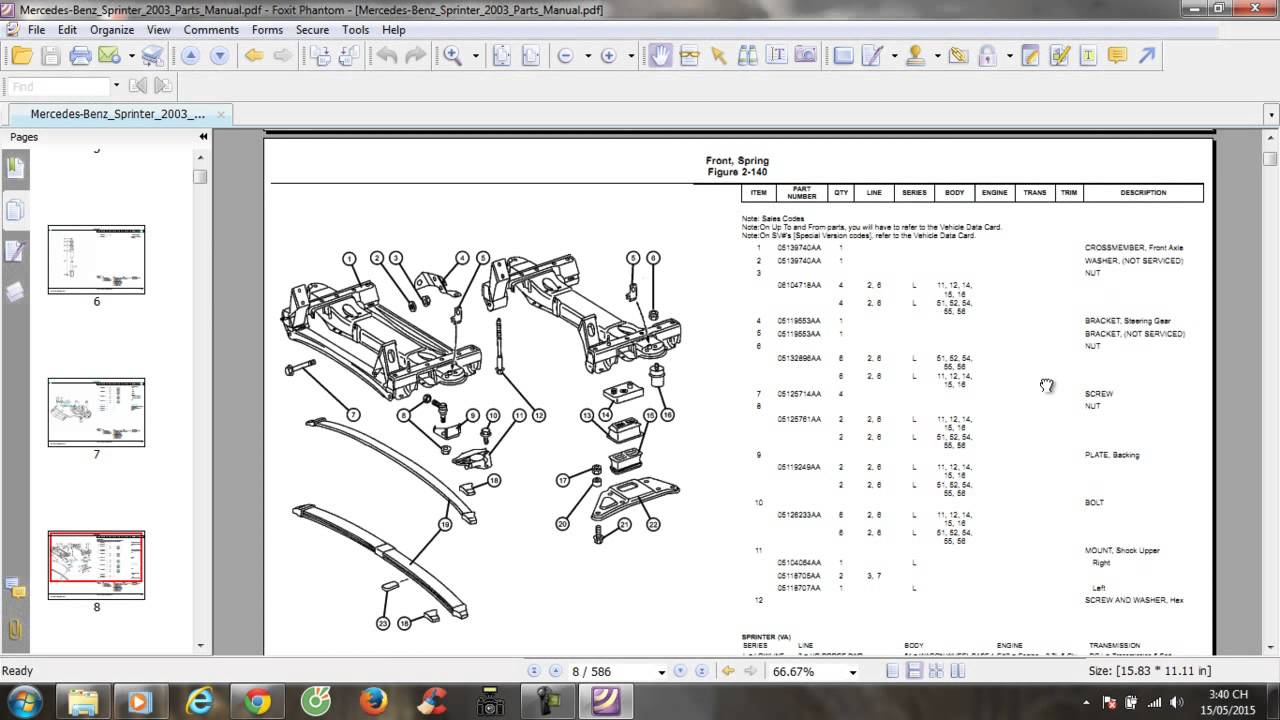Select the blue Arrow drawing tool
Image resolution: width=1280 pixels, height=720 pixels.
tap(1147, 56)
